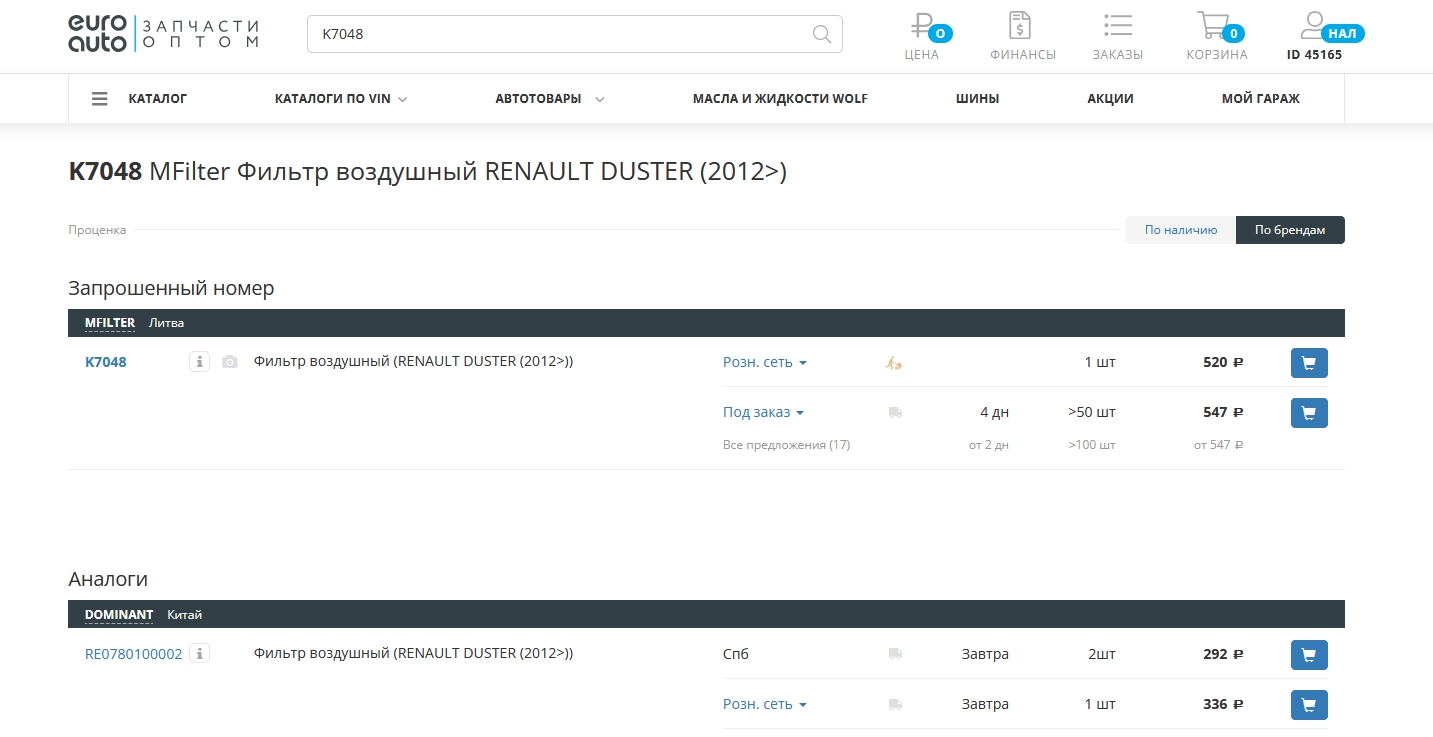The width and height of the screenshot is (1433, 737).
Task: Click the 2шт quantity in Спб row
Action: pos(1102,654)
